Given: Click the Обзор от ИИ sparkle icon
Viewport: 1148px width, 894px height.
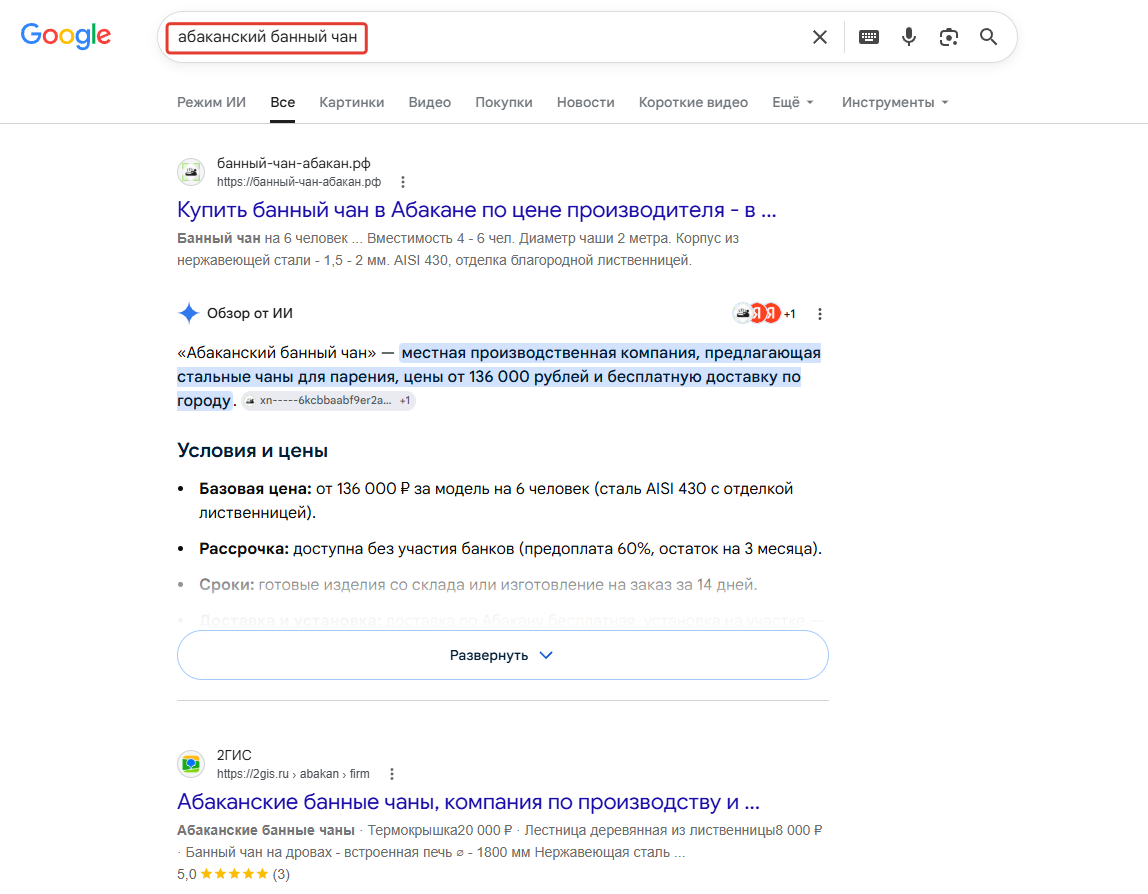Looking at the screenshot, I should pos(188,313).
